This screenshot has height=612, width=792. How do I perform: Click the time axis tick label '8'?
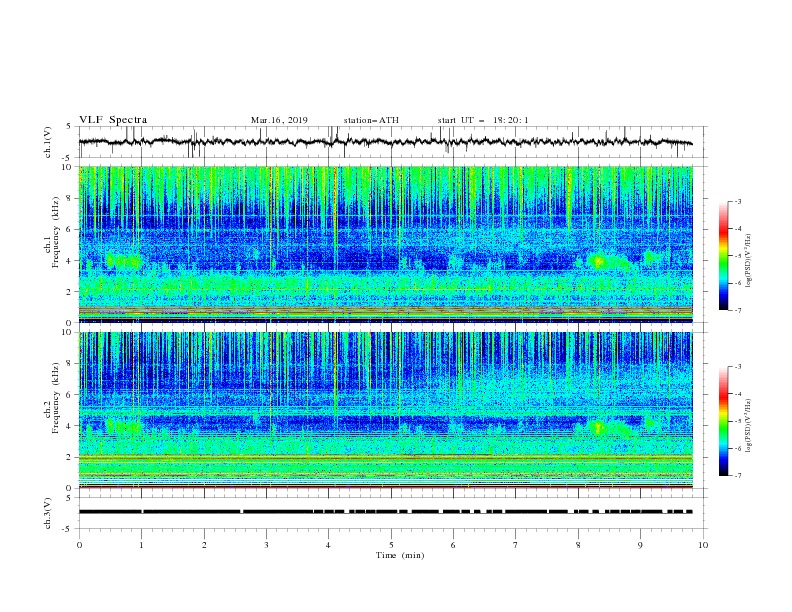578,545
